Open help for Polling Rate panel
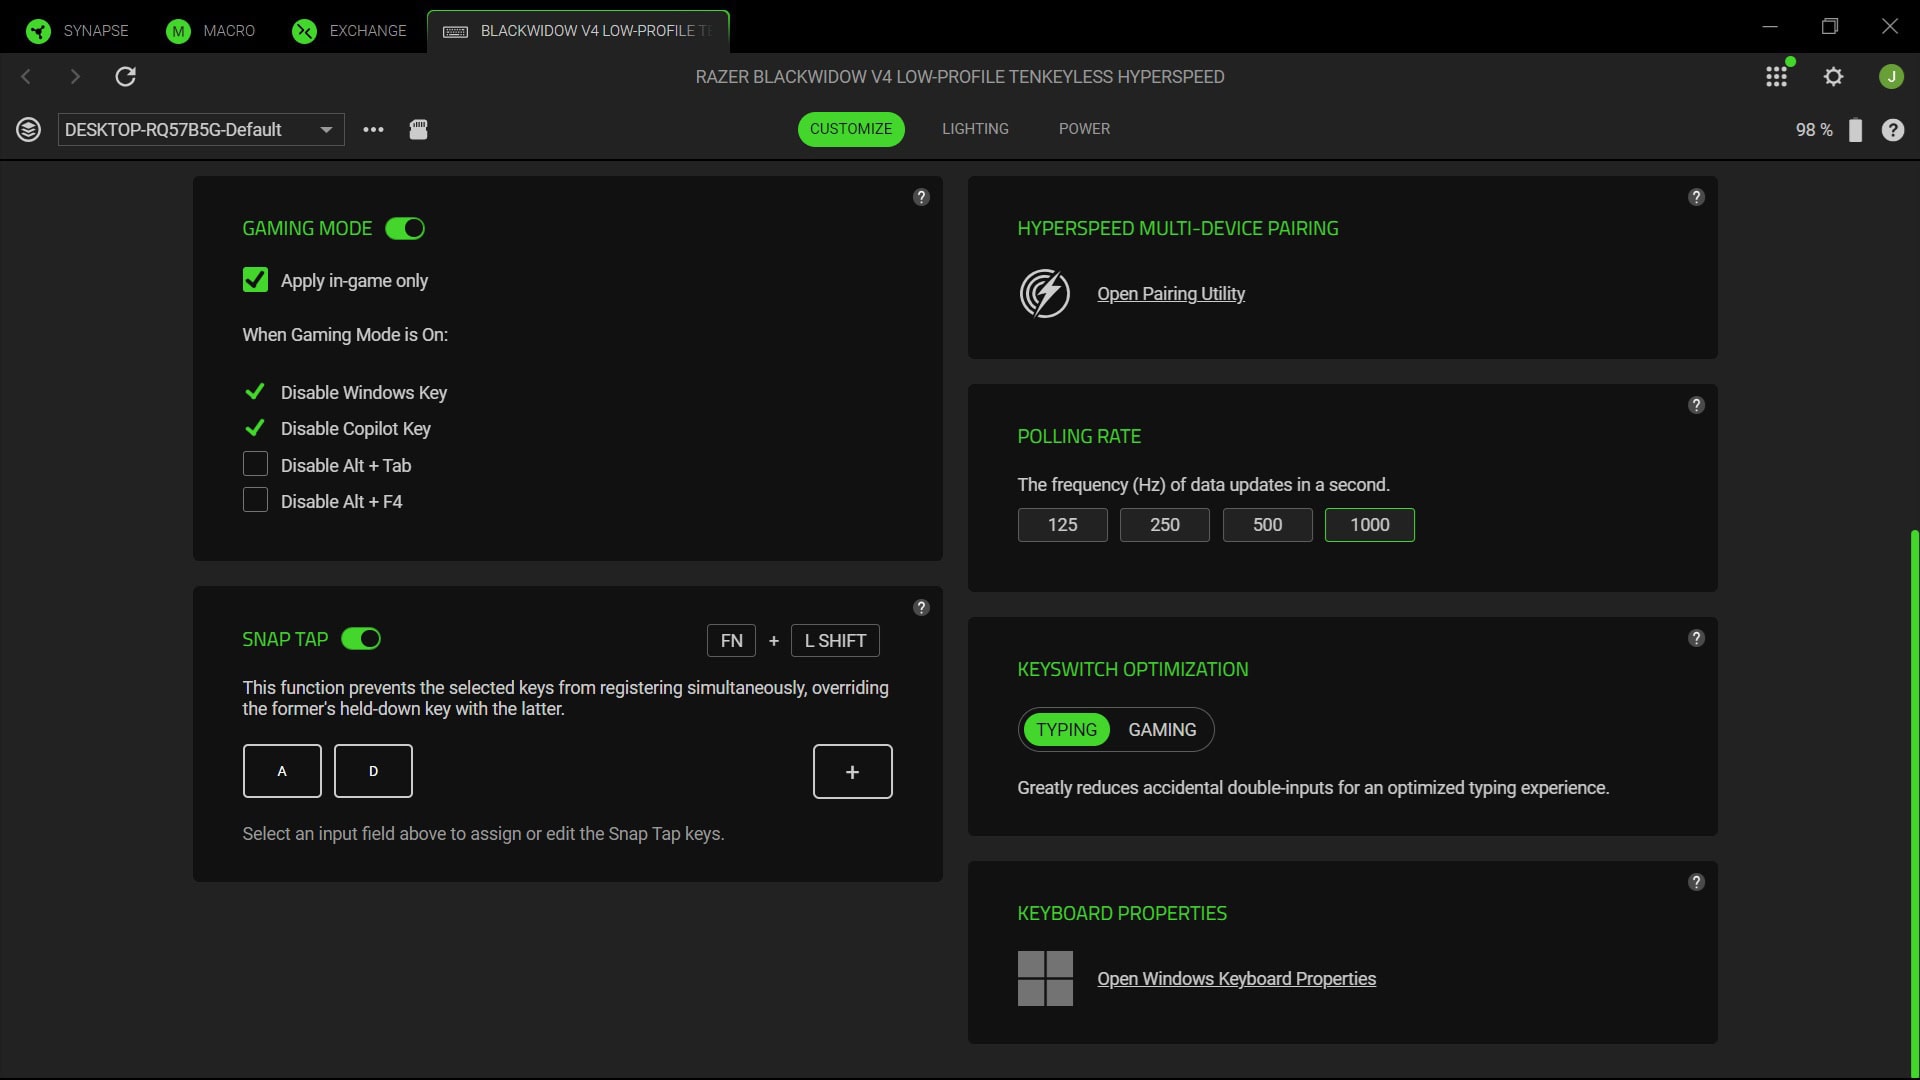 coord(1697,405)
